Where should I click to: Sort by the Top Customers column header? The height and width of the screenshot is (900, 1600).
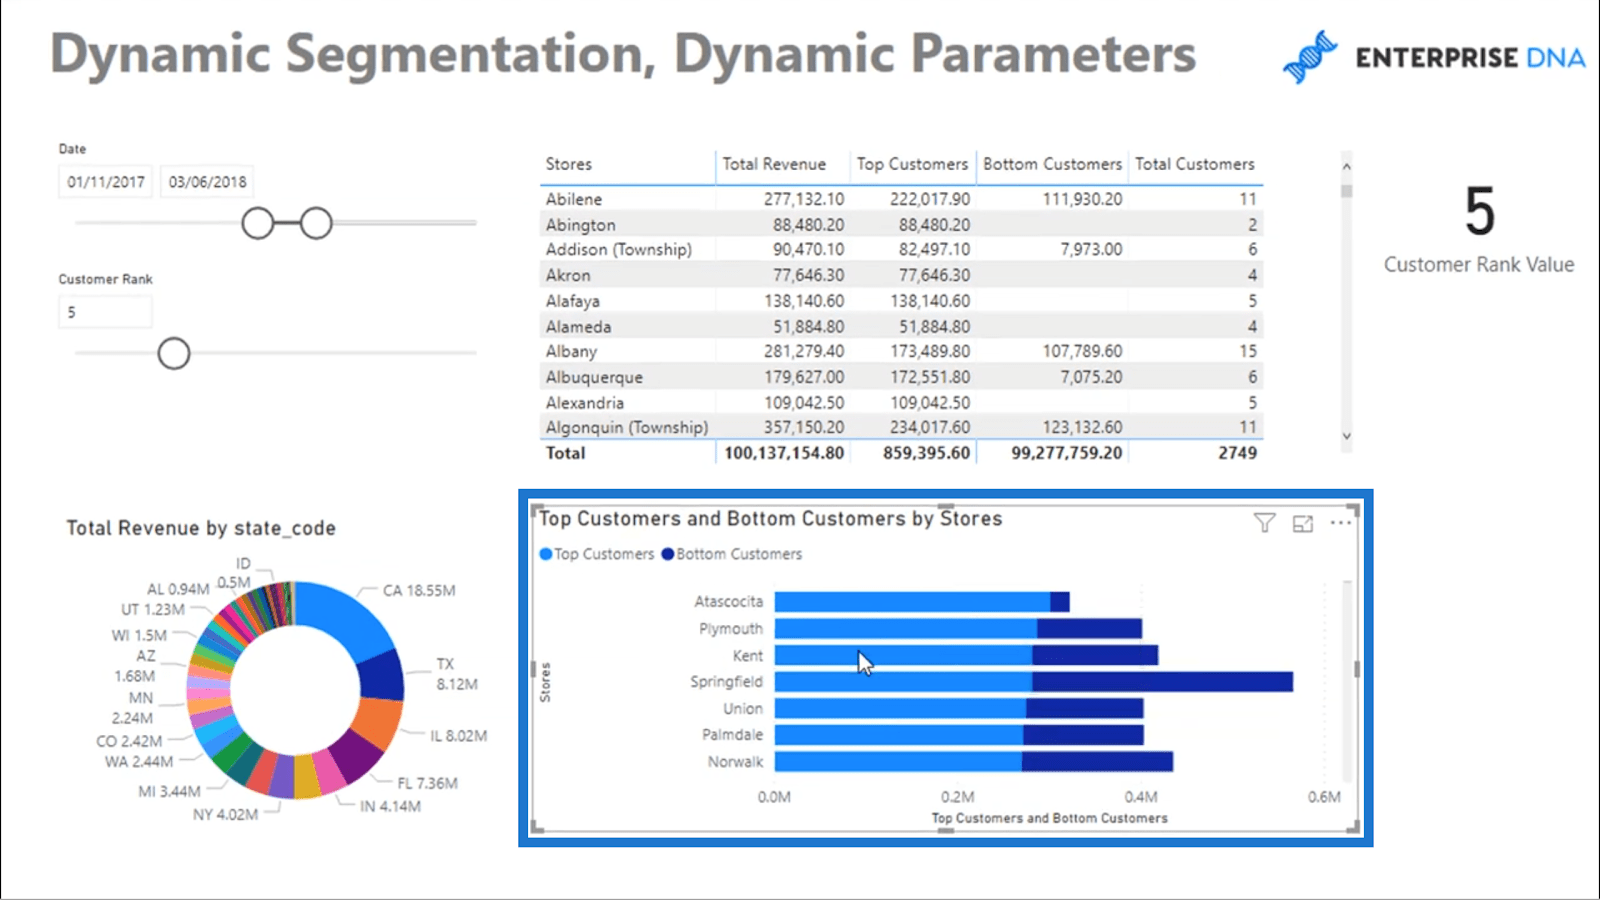tap(912, 164)
